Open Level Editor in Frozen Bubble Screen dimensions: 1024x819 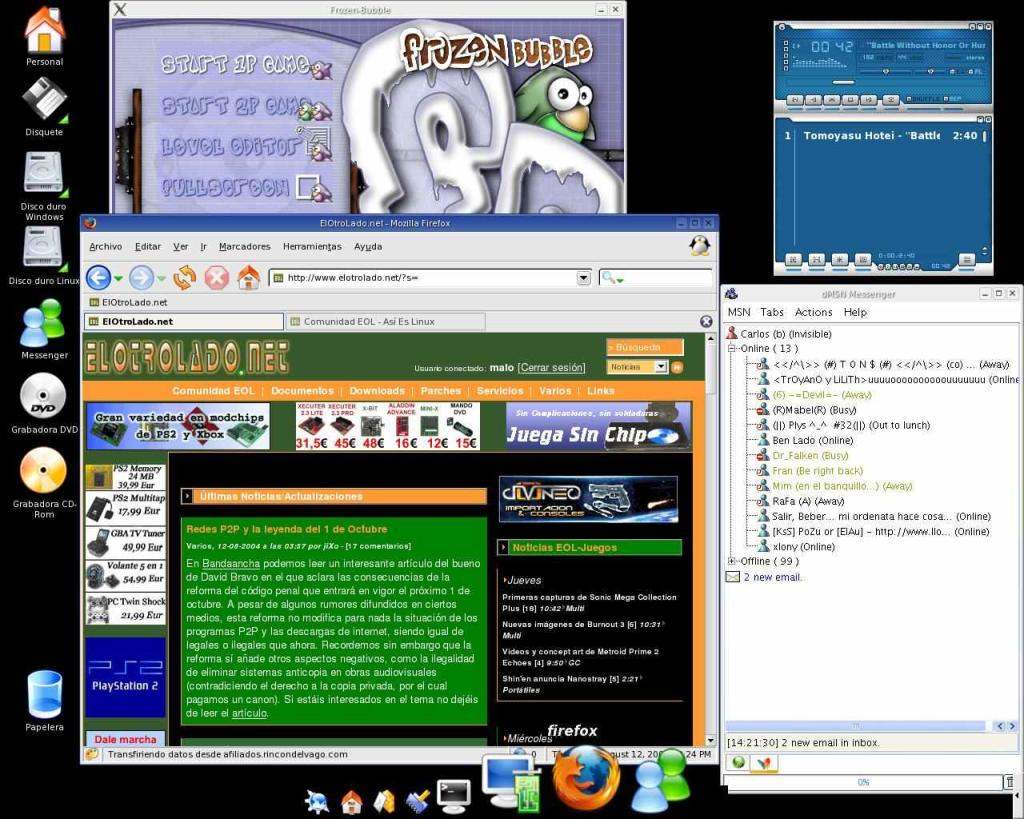(246, 146)
